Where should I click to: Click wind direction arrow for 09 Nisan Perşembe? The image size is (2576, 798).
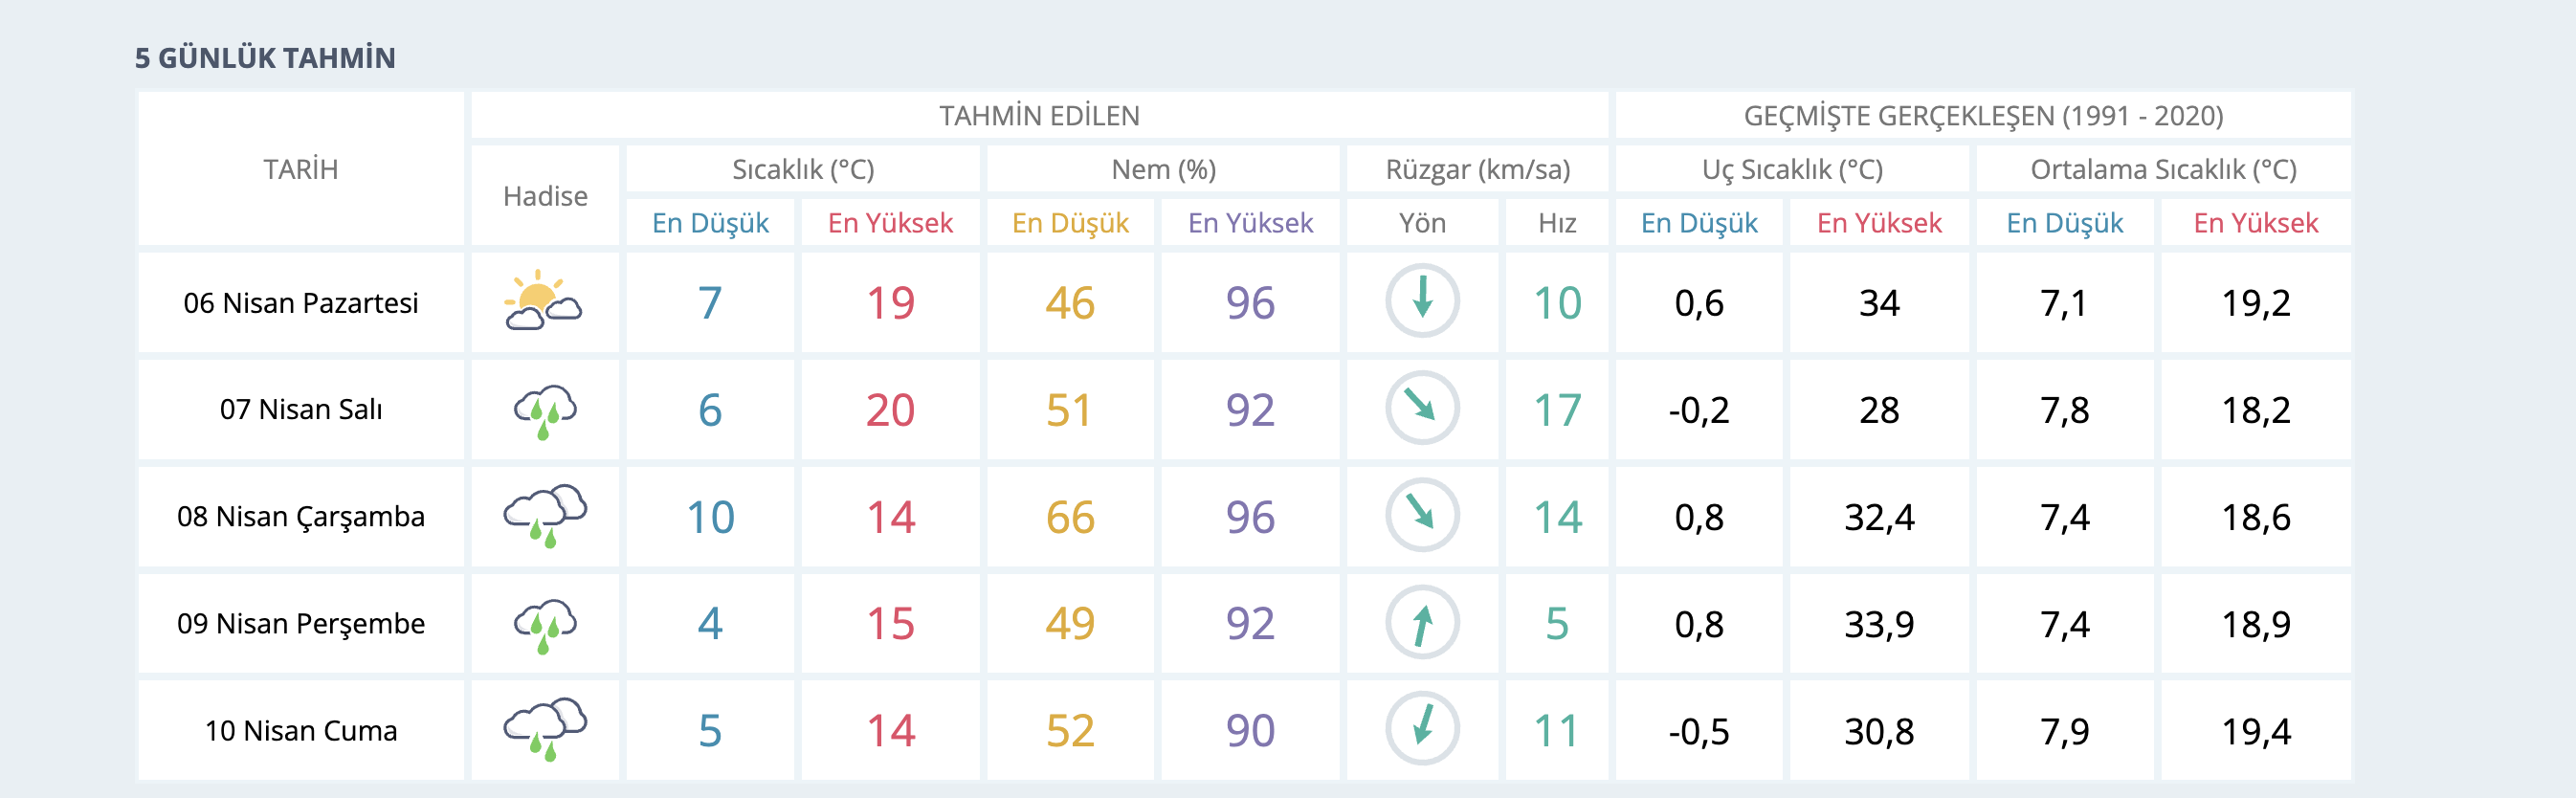tap(1422, 623)
